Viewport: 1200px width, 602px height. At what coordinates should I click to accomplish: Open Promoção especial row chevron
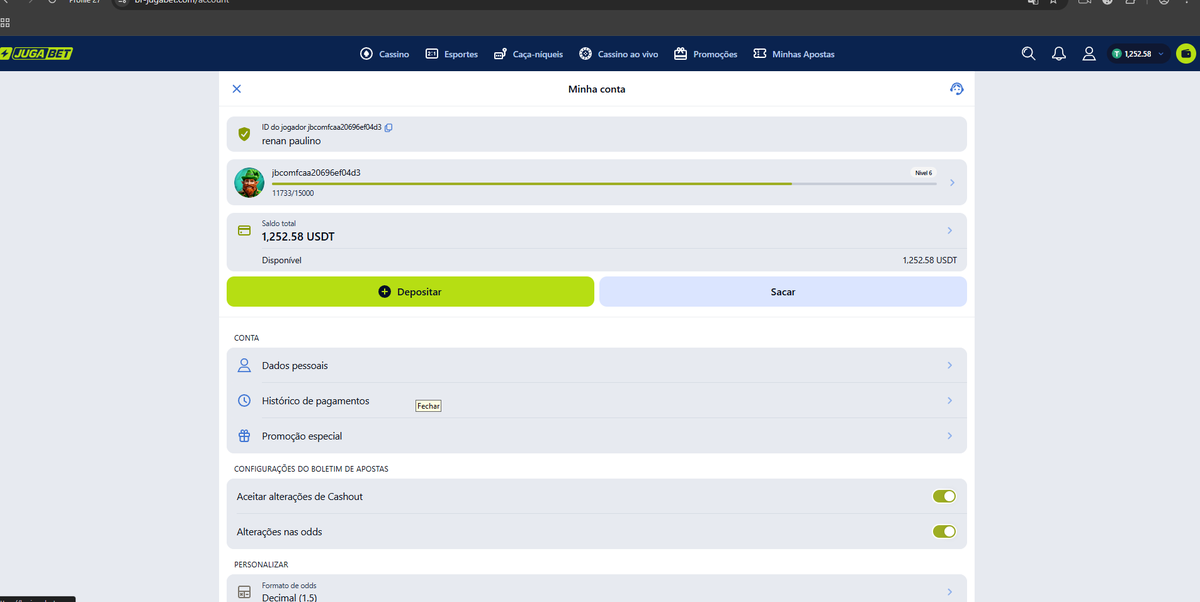point(949,436)
